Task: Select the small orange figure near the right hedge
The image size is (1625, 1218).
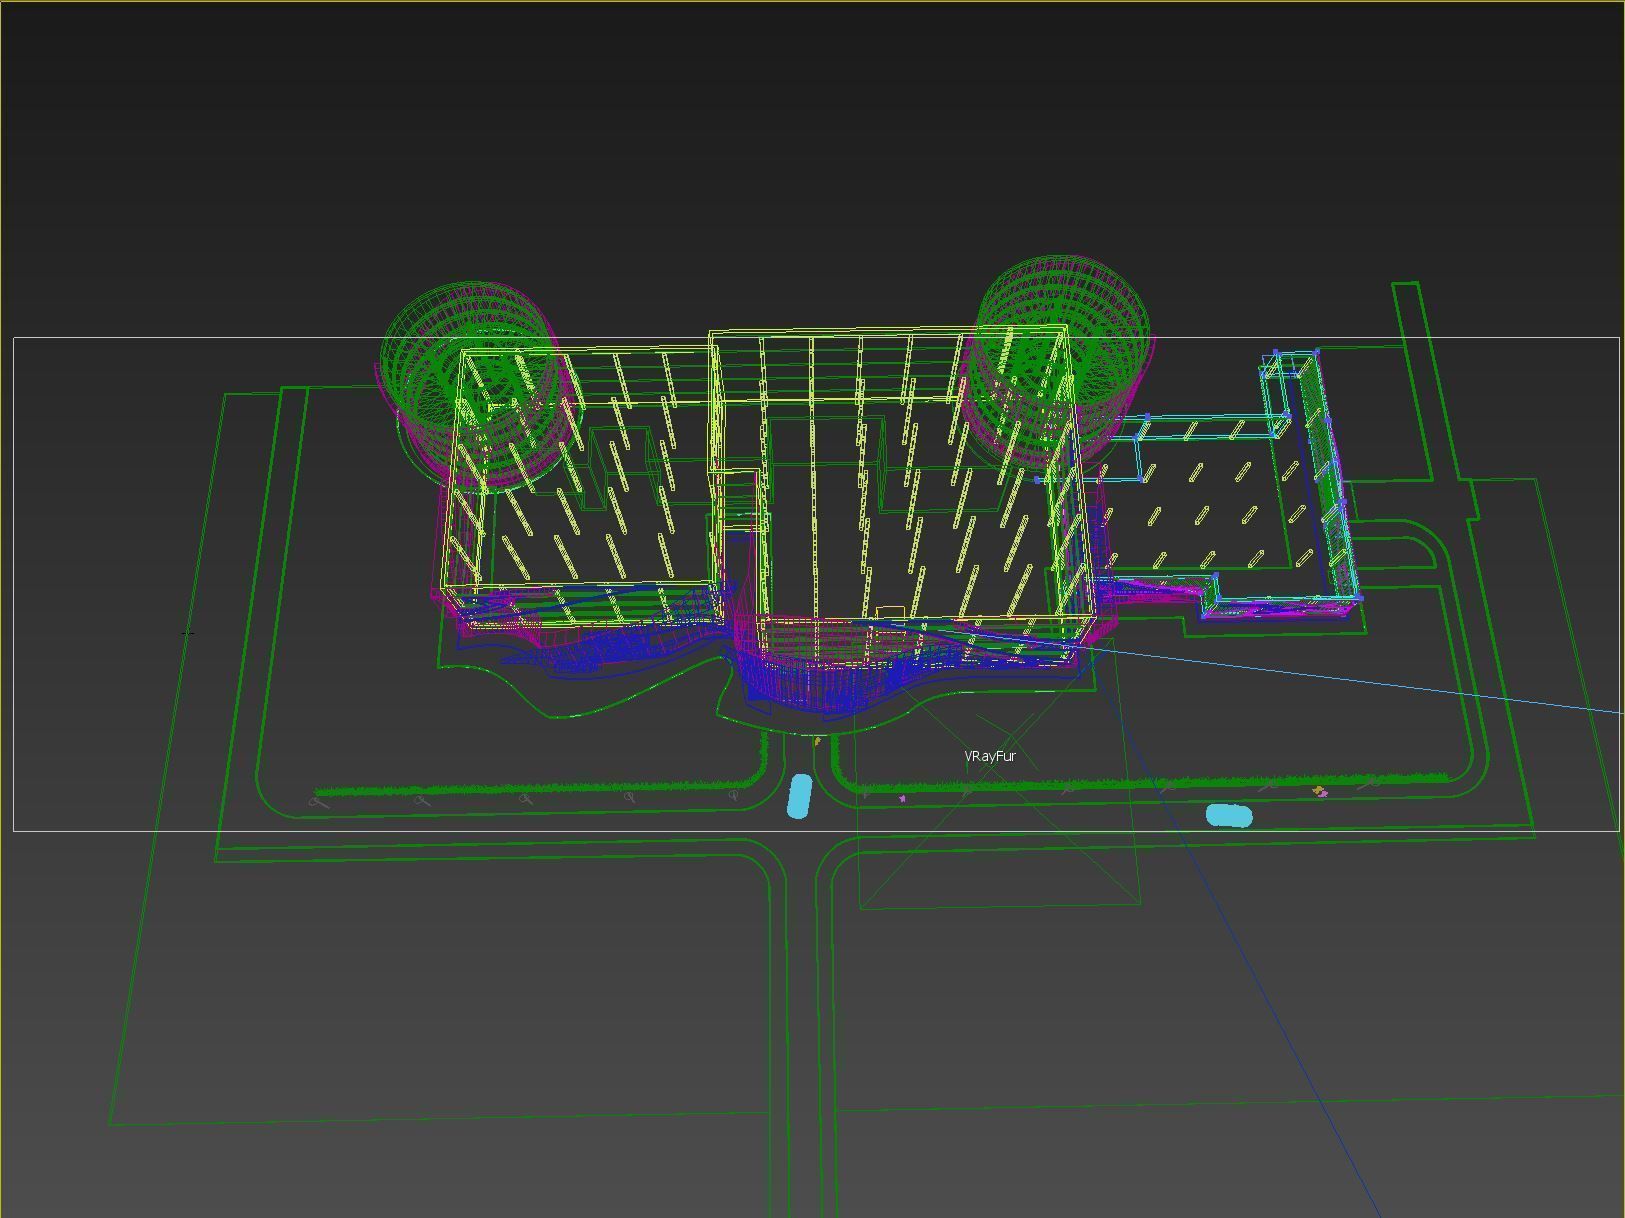Action: 1320,792
